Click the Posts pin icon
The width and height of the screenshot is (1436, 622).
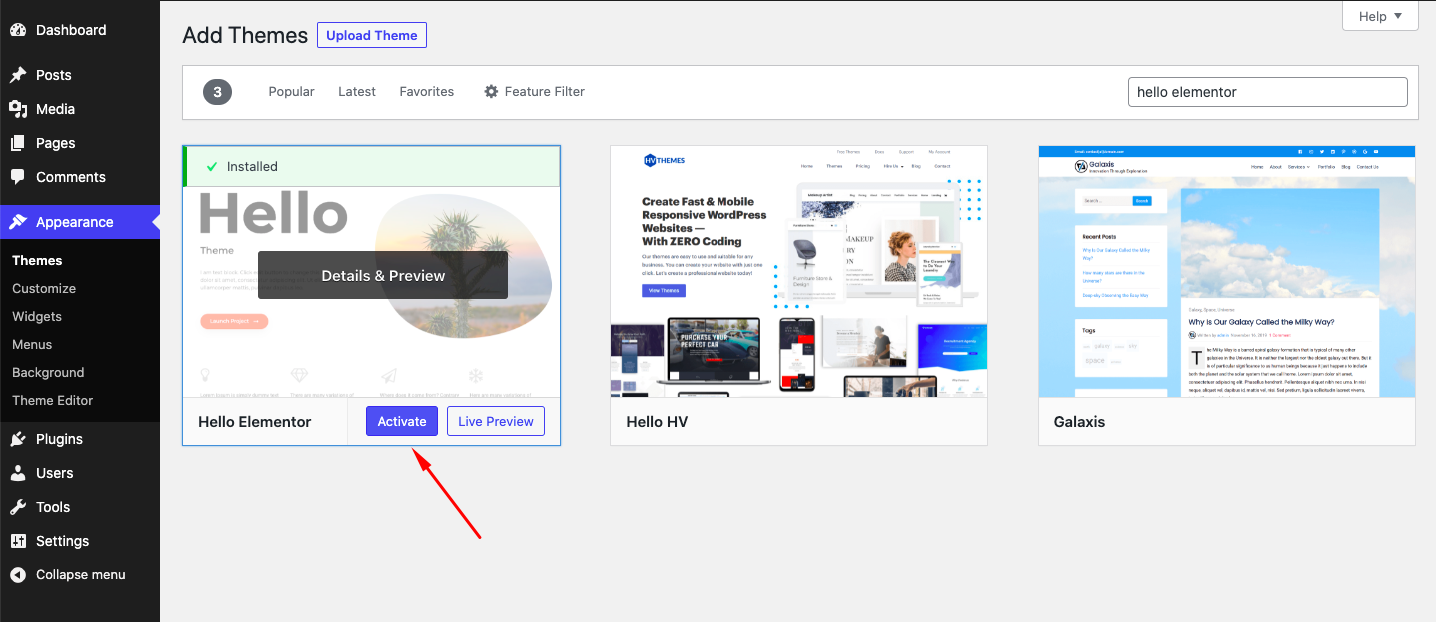(18, 75)
